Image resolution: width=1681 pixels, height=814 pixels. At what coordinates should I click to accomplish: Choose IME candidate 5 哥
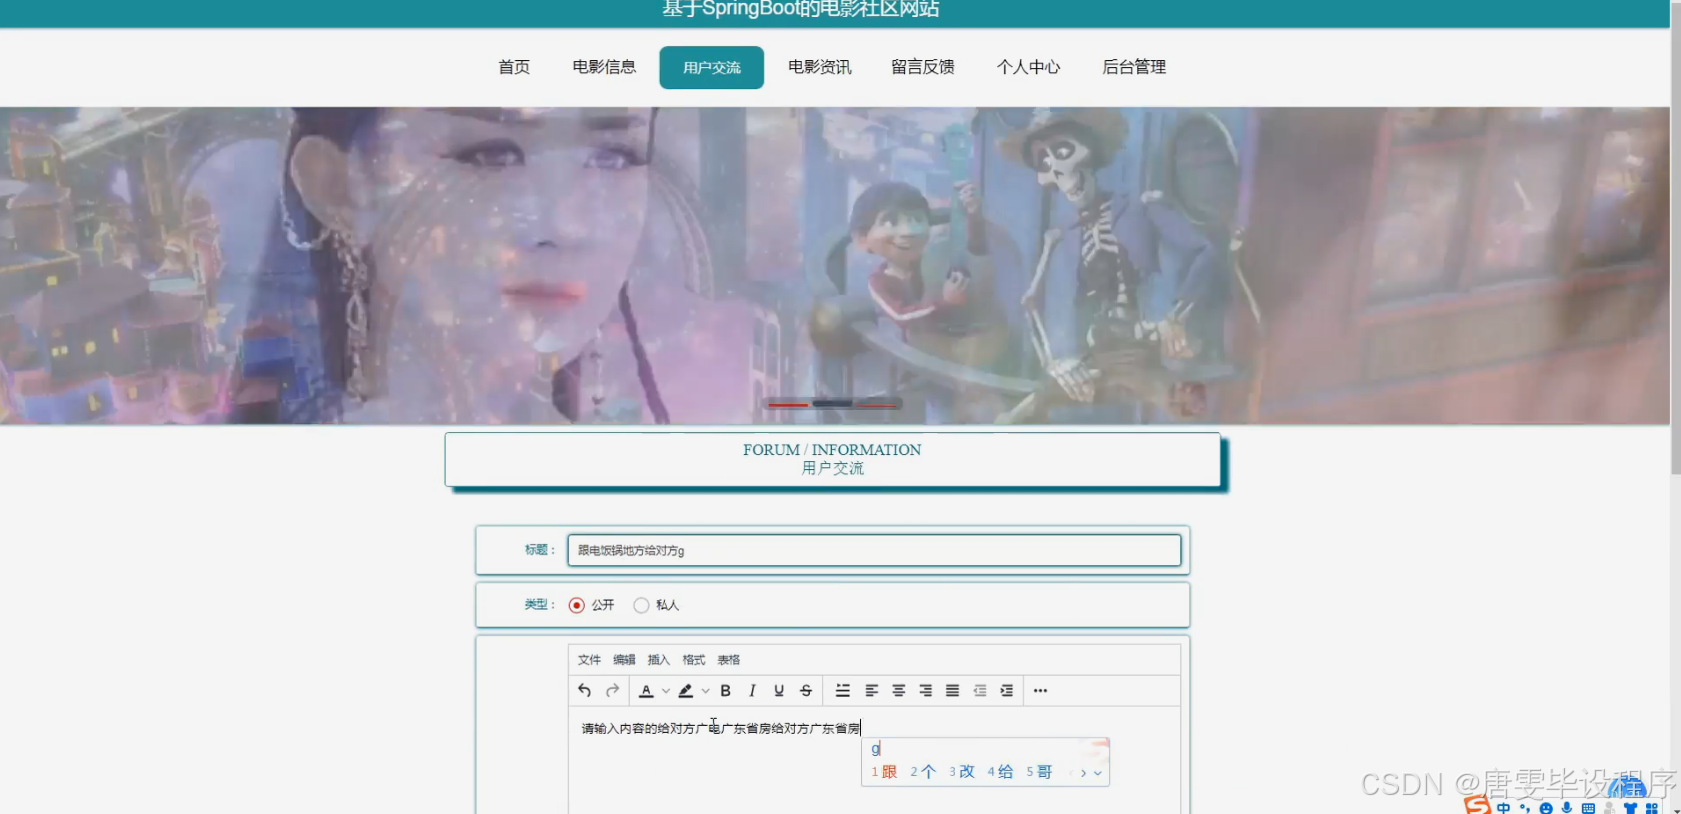point(1040,772)
